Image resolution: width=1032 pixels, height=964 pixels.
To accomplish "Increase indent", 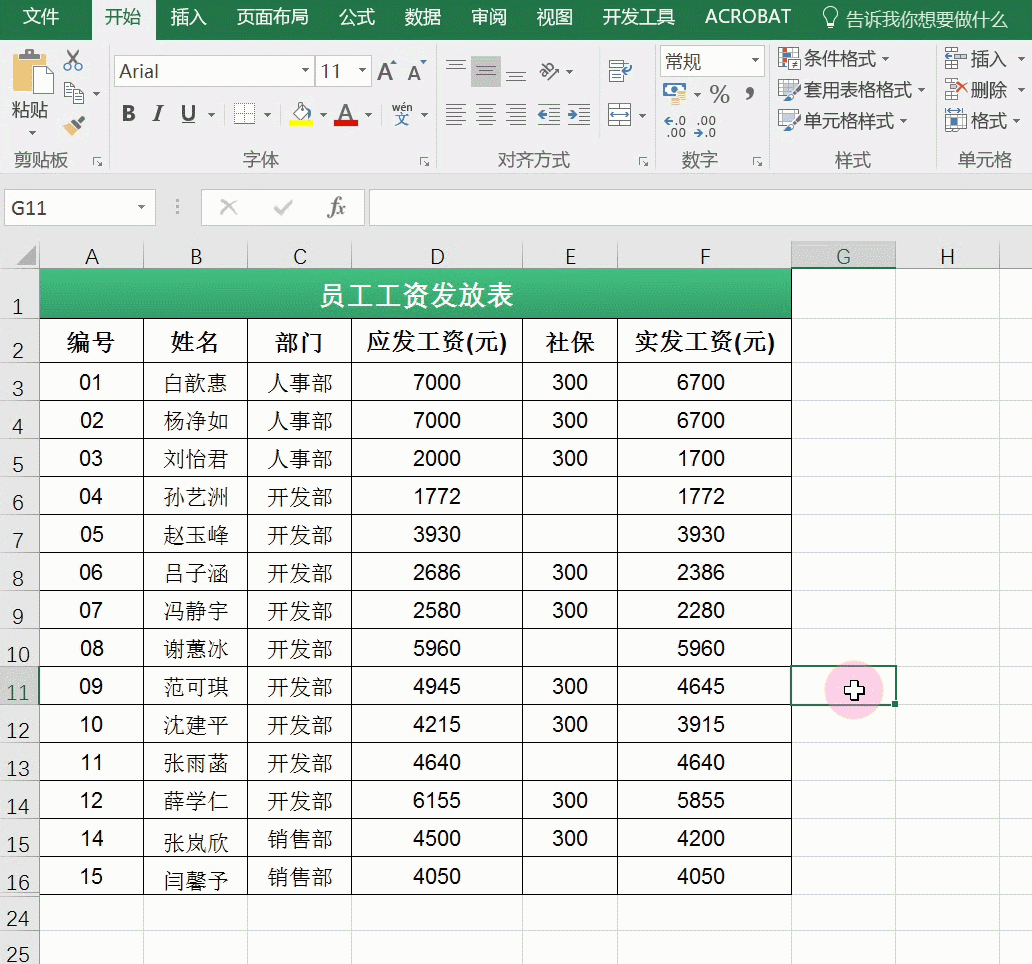I will 579,114.
